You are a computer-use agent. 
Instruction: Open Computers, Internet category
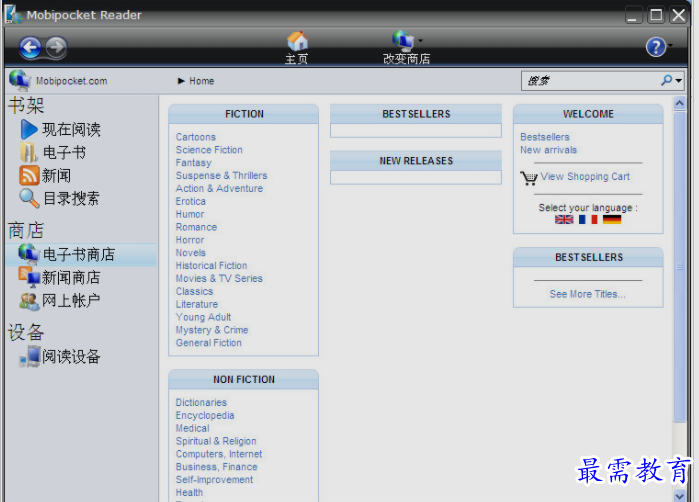click(x=219, y=454)
